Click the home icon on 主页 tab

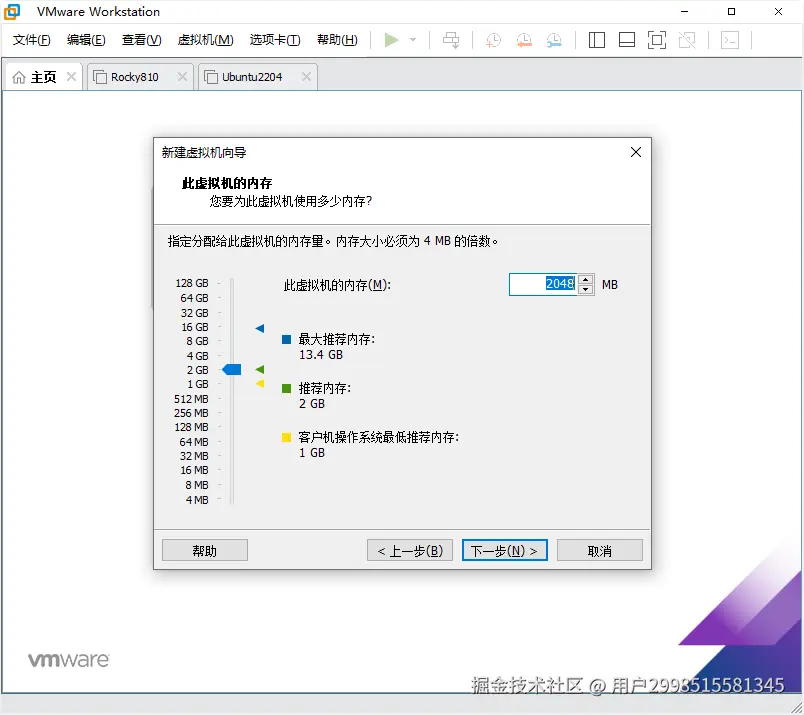pyautogui.click(x=18, y=77)
